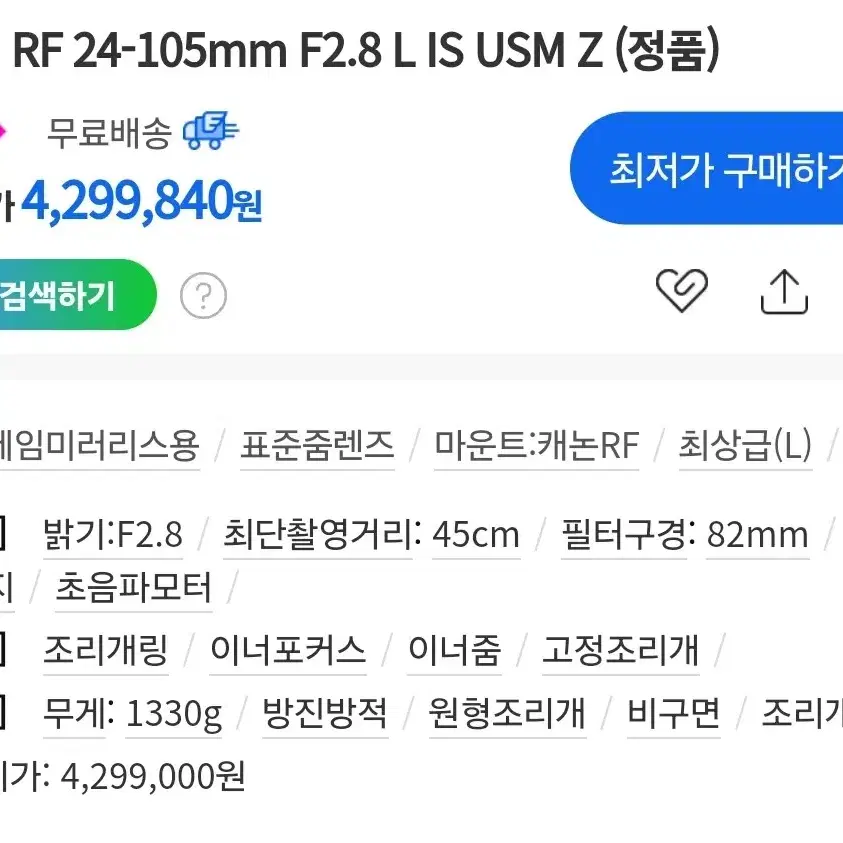
Task: Tap the 4,299,840원 lowest price
Action: point(141,201)
